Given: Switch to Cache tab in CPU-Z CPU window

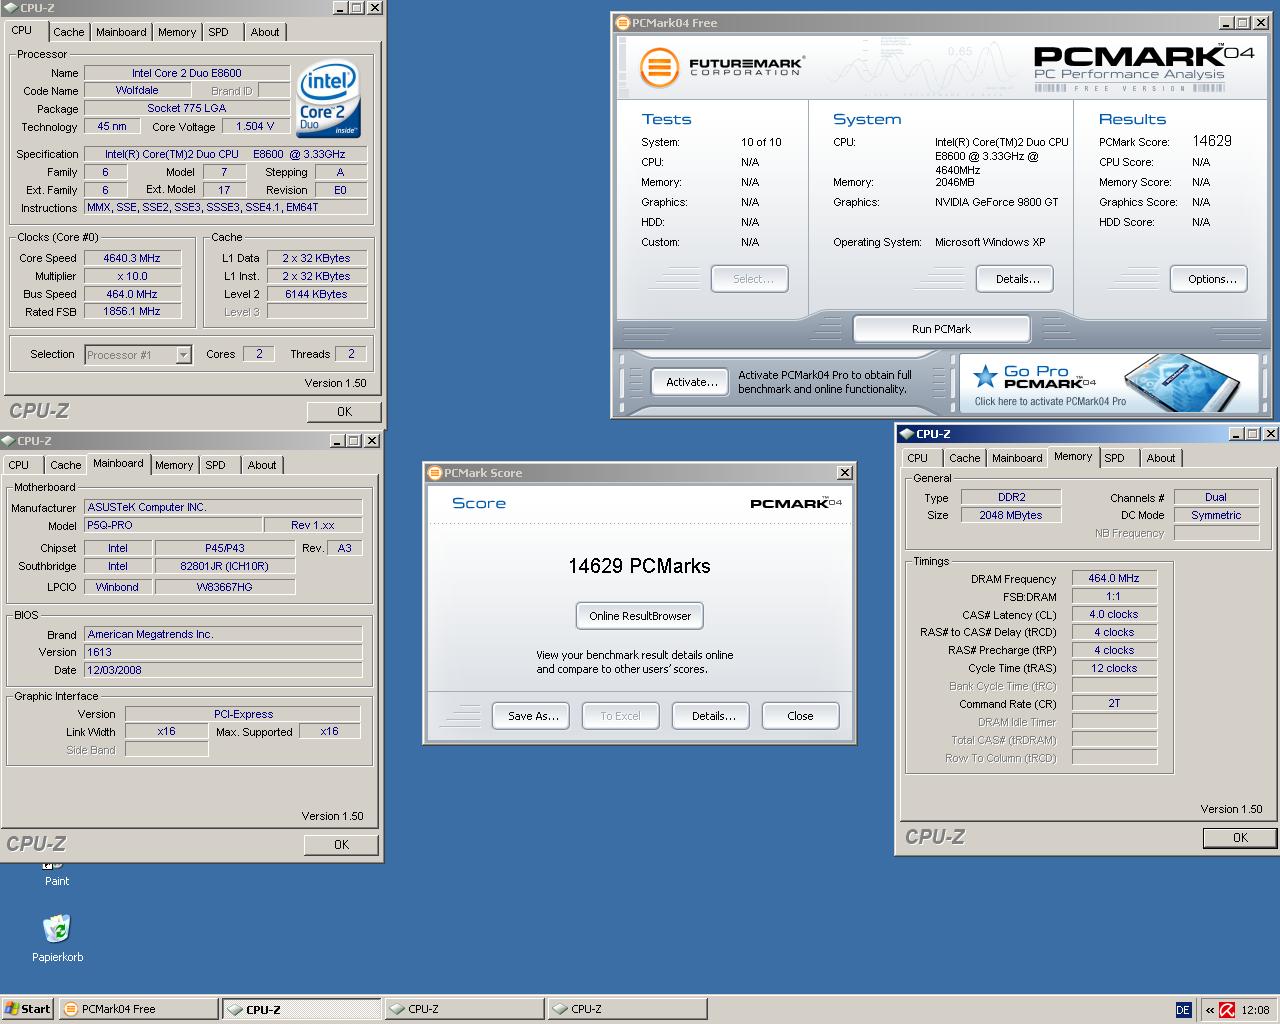Looking at the screenshot, I should click(x=69, y=32).
